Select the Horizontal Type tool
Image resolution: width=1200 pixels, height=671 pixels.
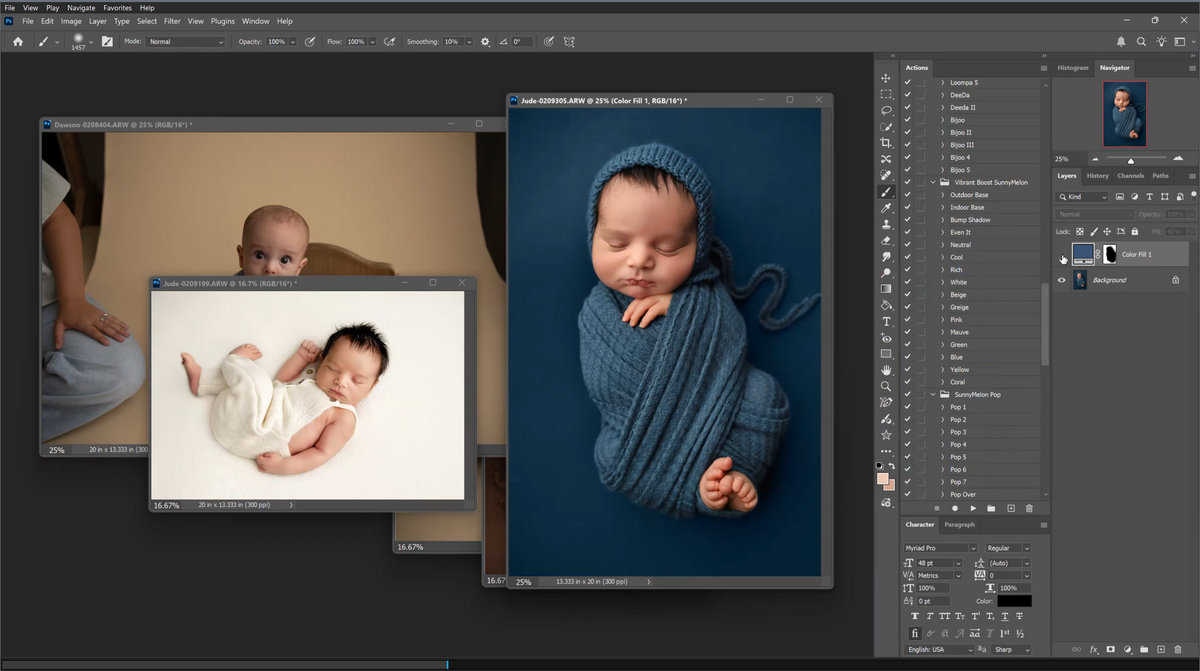[x=886, y=322]
